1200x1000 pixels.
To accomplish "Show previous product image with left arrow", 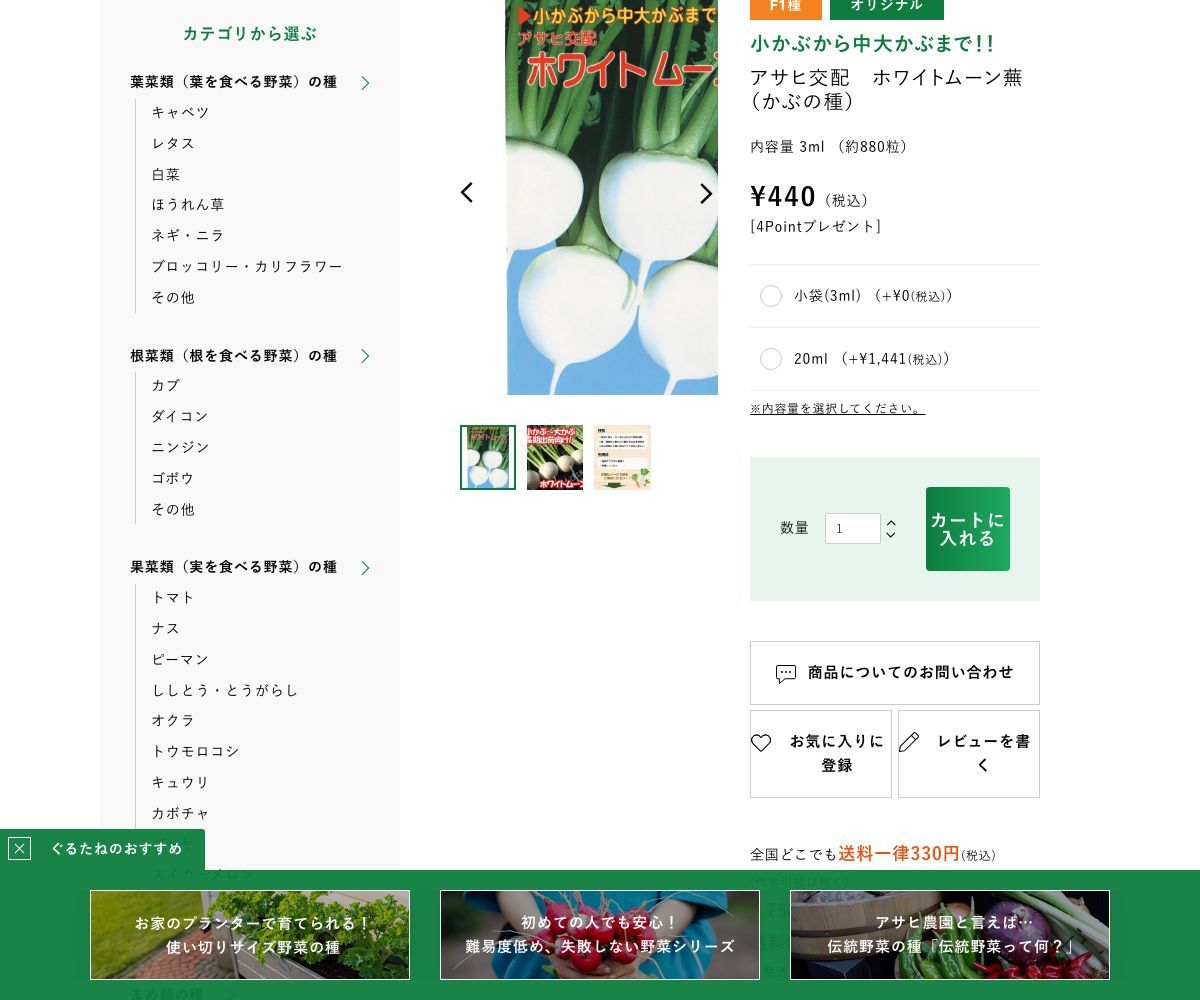I will coord(466,193).
